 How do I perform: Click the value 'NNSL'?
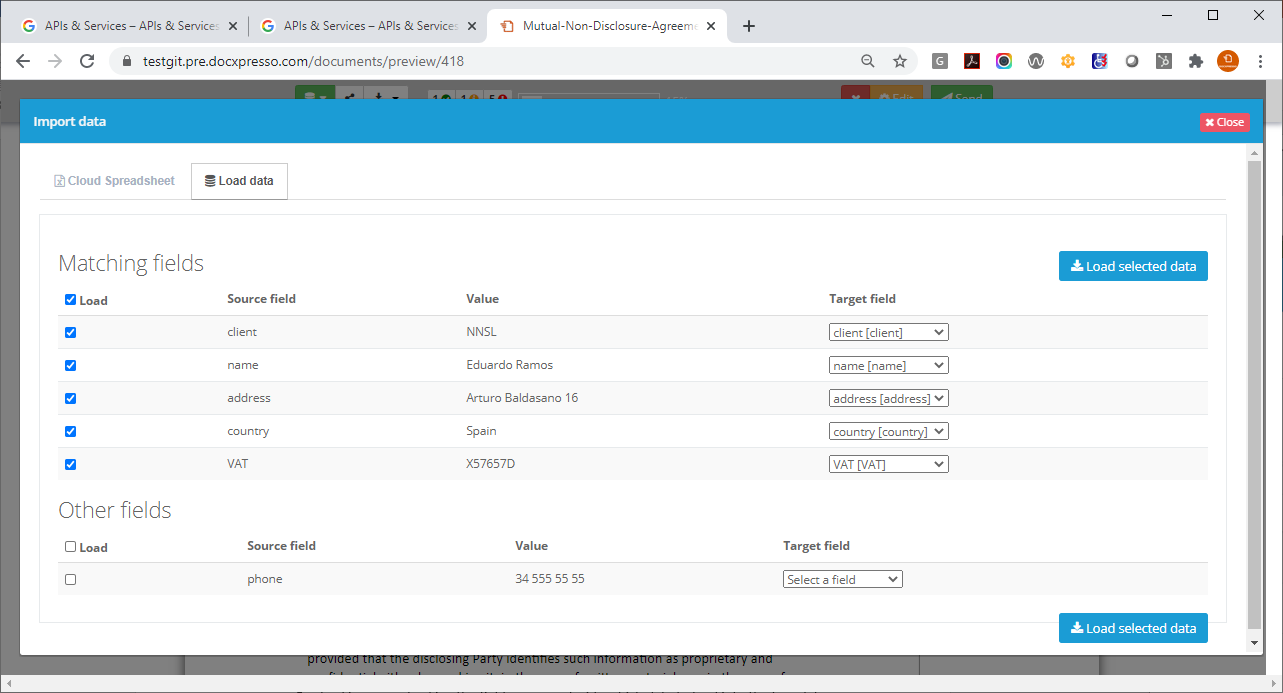[482, 332]
